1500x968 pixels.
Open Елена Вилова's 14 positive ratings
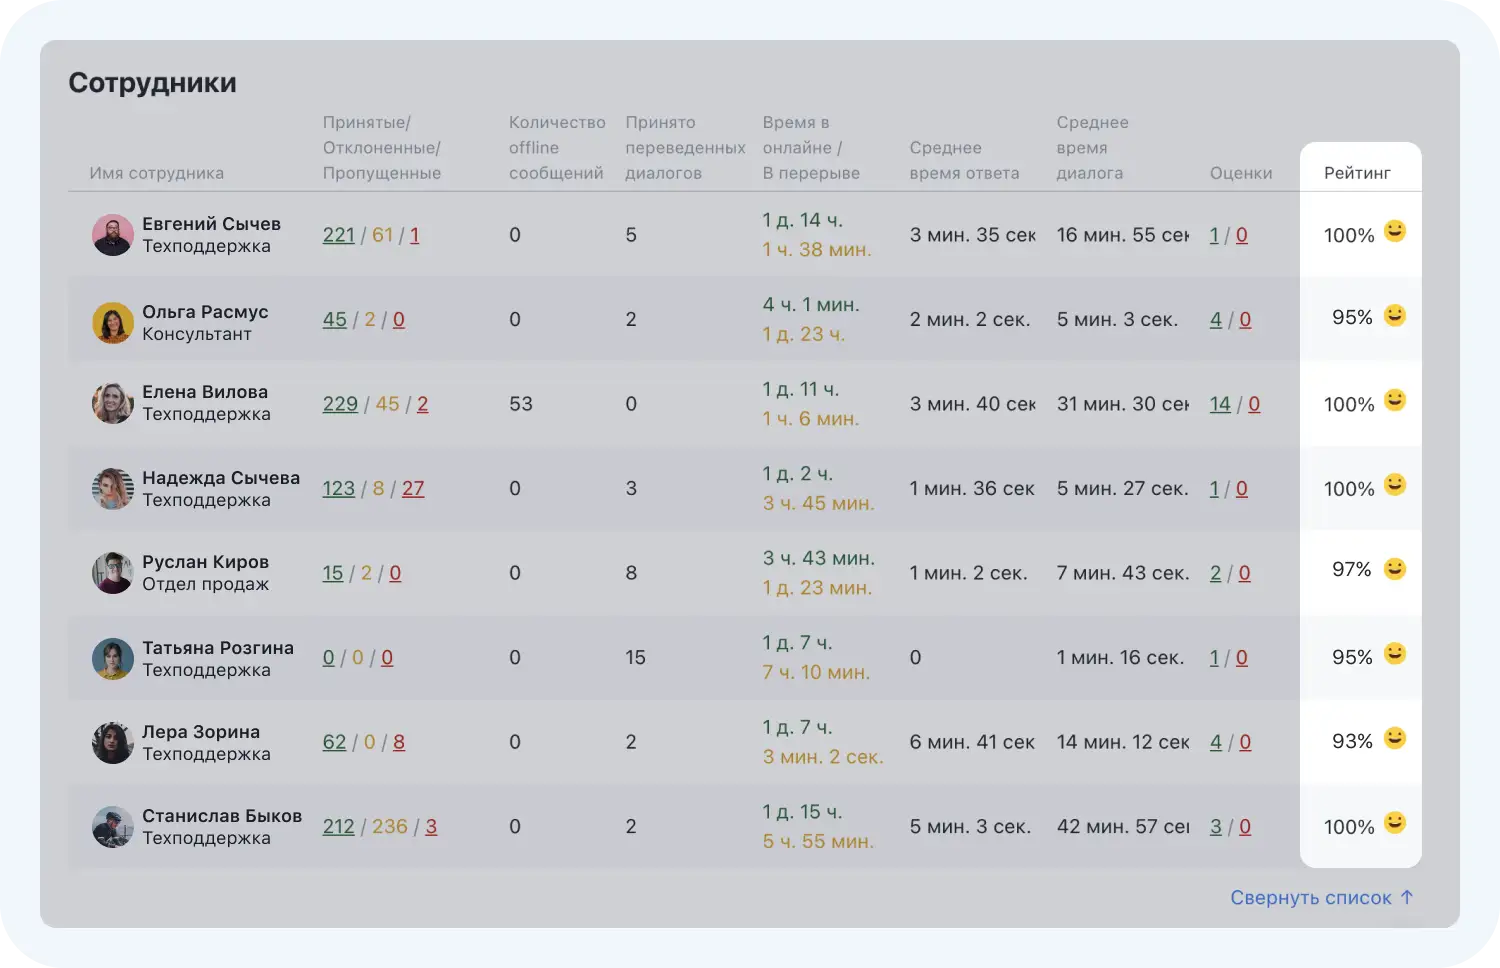(1220, 404)
